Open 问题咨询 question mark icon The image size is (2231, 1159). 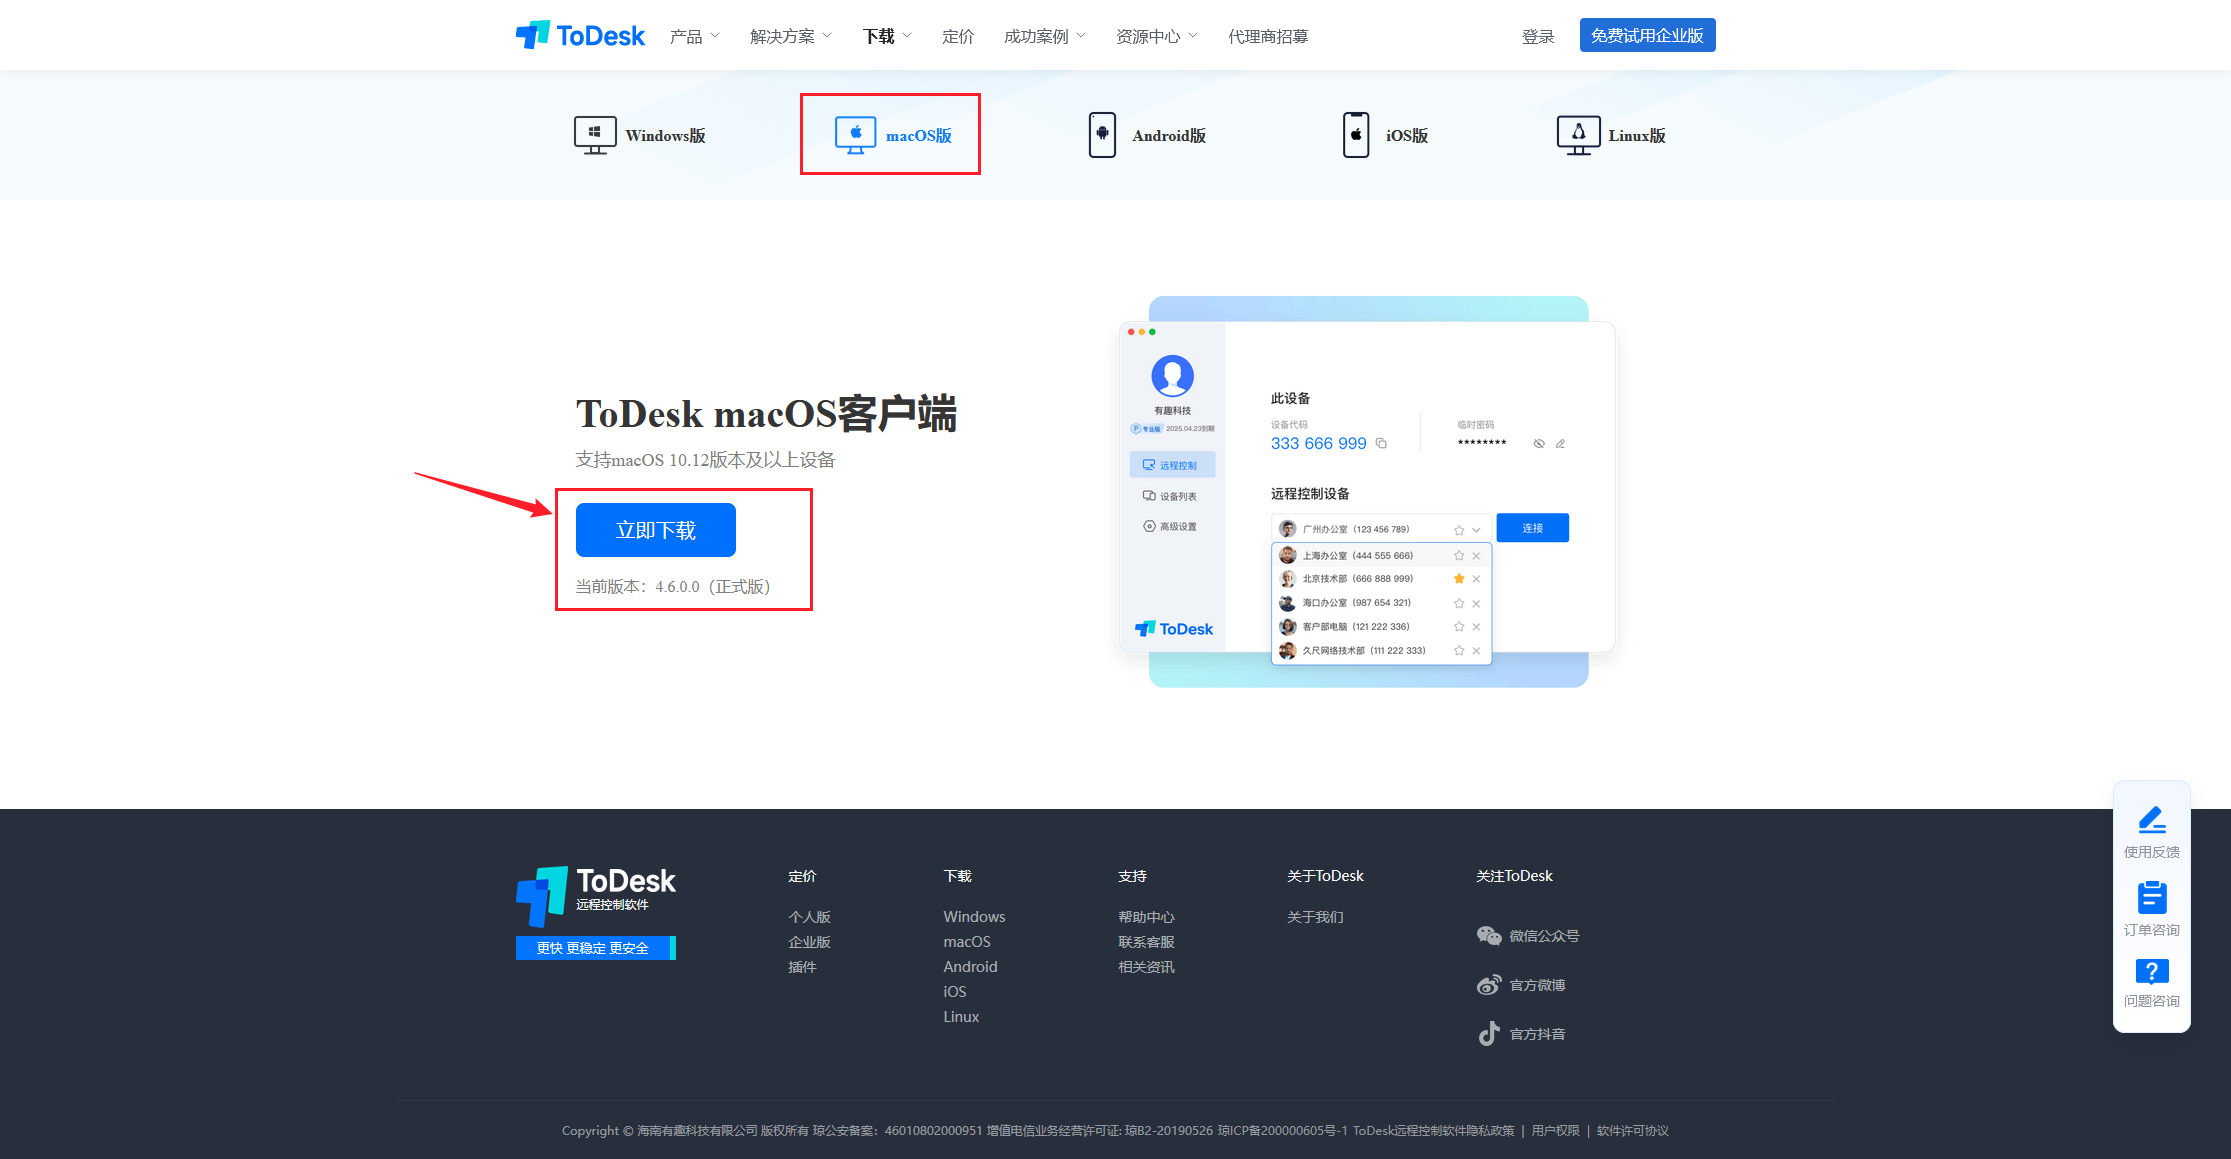point(2151,971)
